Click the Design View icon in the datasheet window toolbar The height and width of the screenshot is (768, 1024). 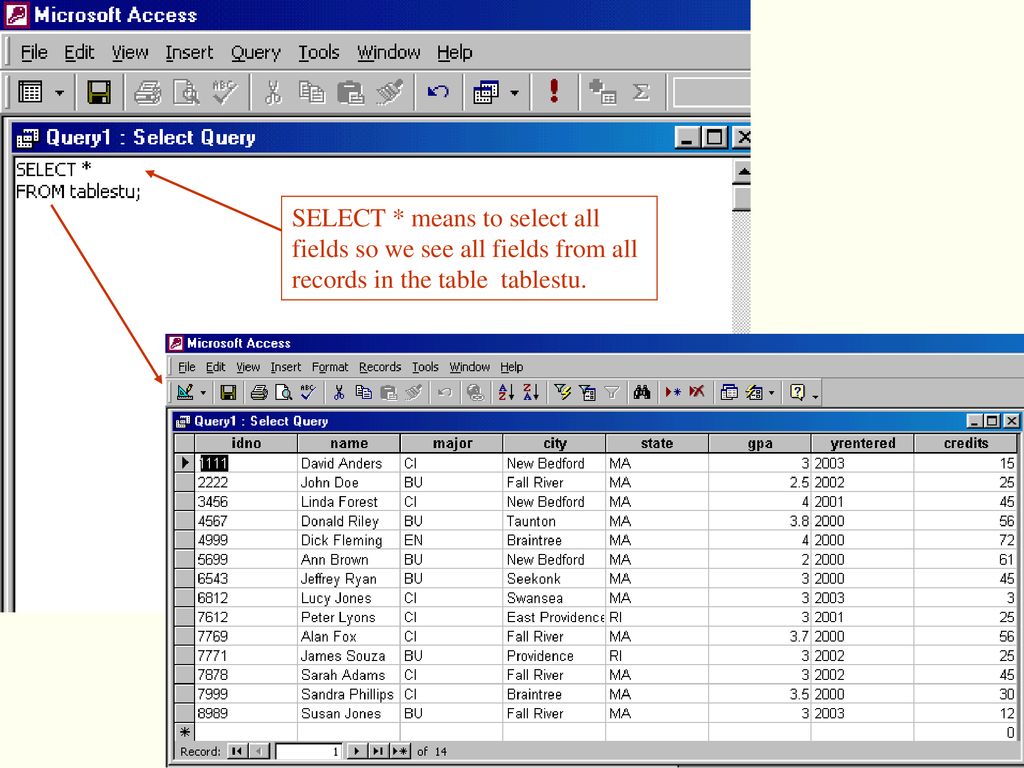click(185, 392)
